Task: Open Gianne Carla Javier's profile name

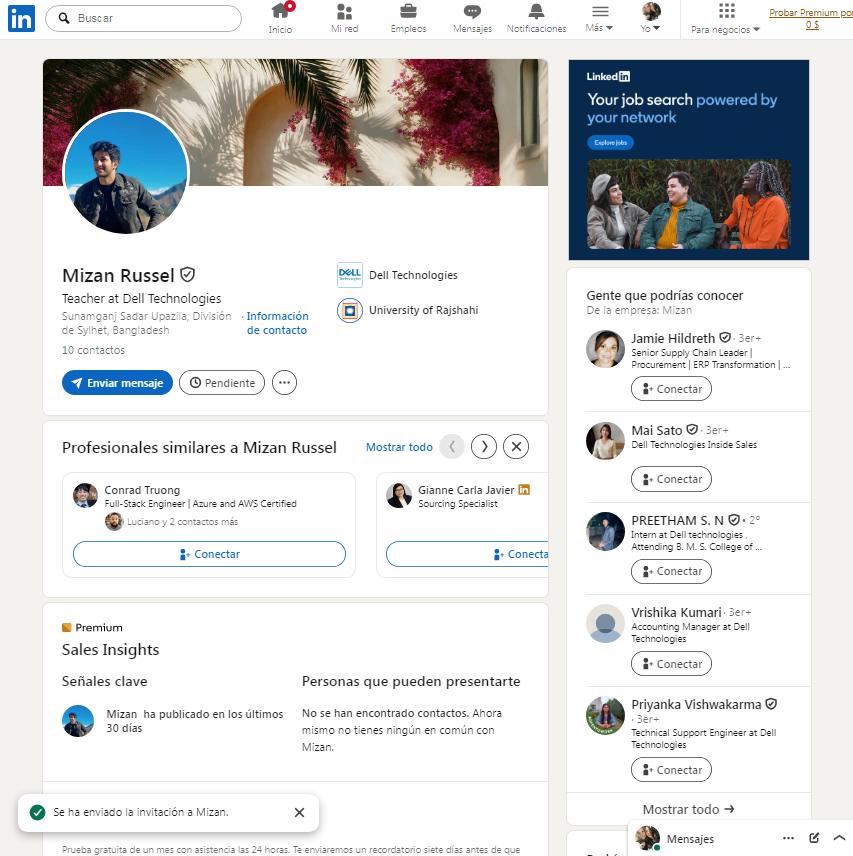Action: tap(466, 490)
